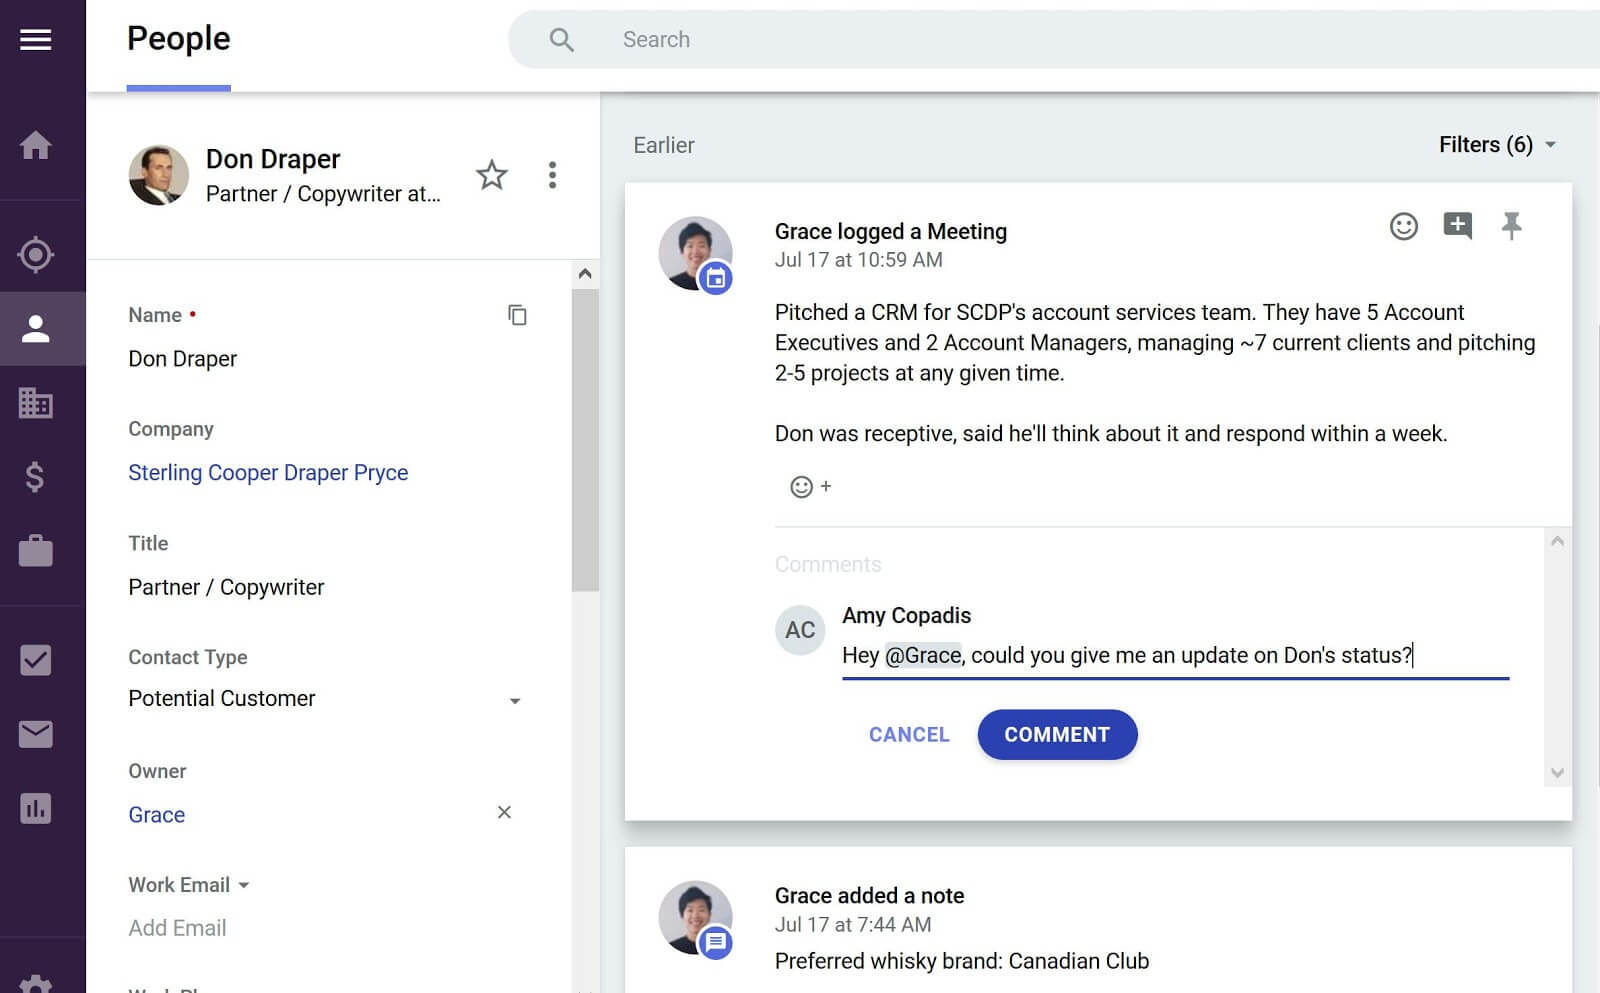
Task: Select the People icon in sidebar
Action: [x=35, y=329]
